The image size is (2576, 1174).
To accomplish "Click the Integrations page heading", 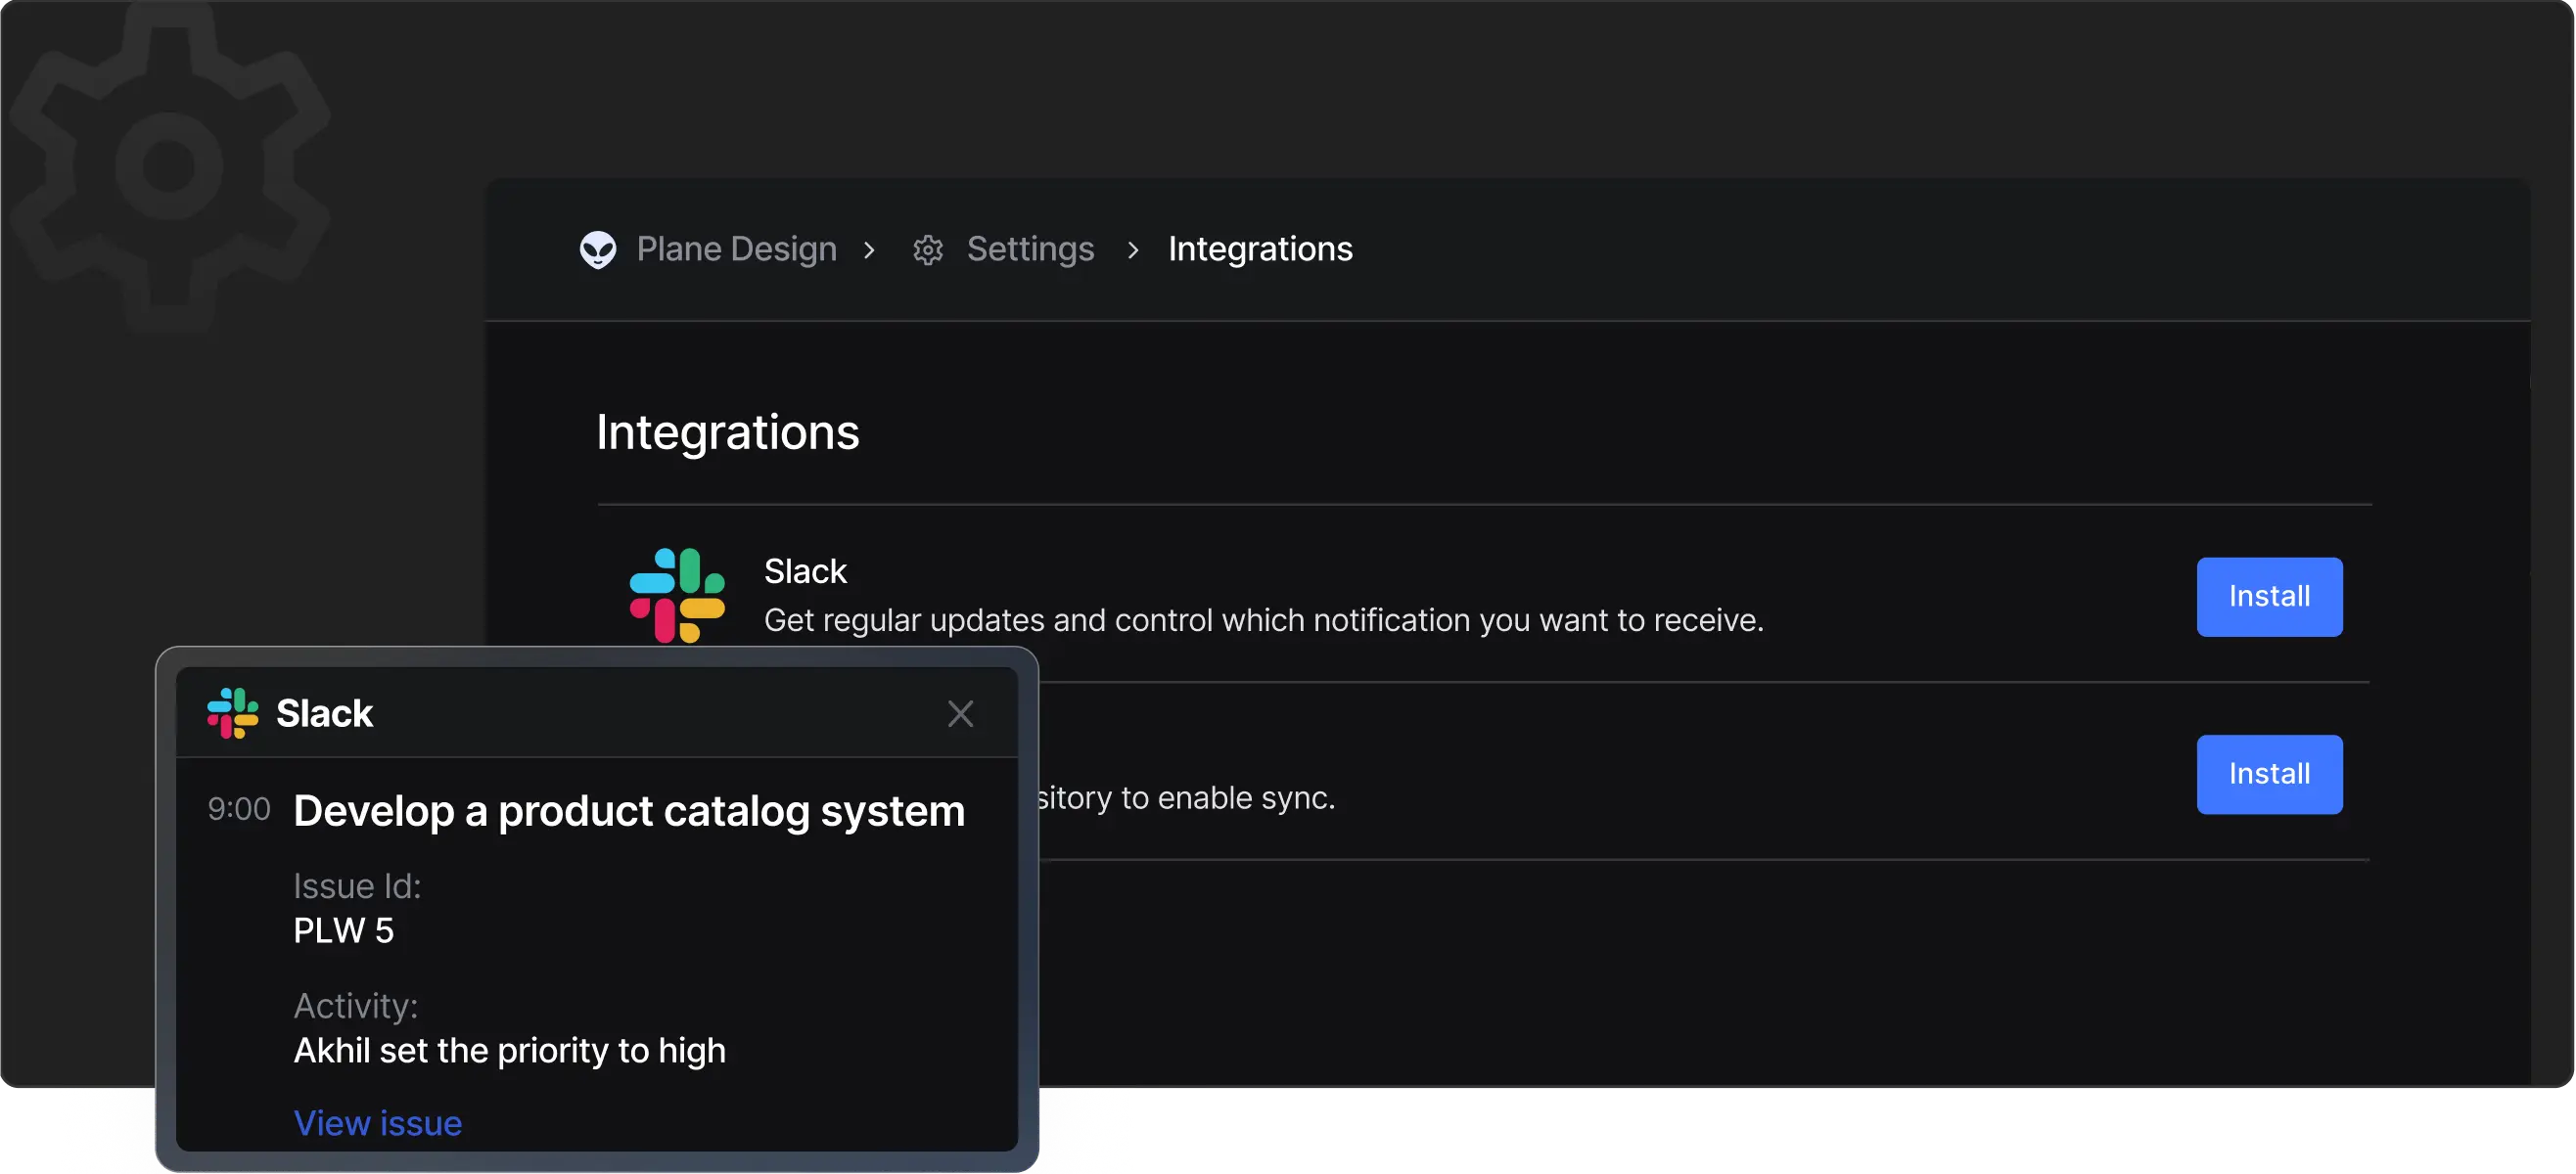I will click(727, 432).
